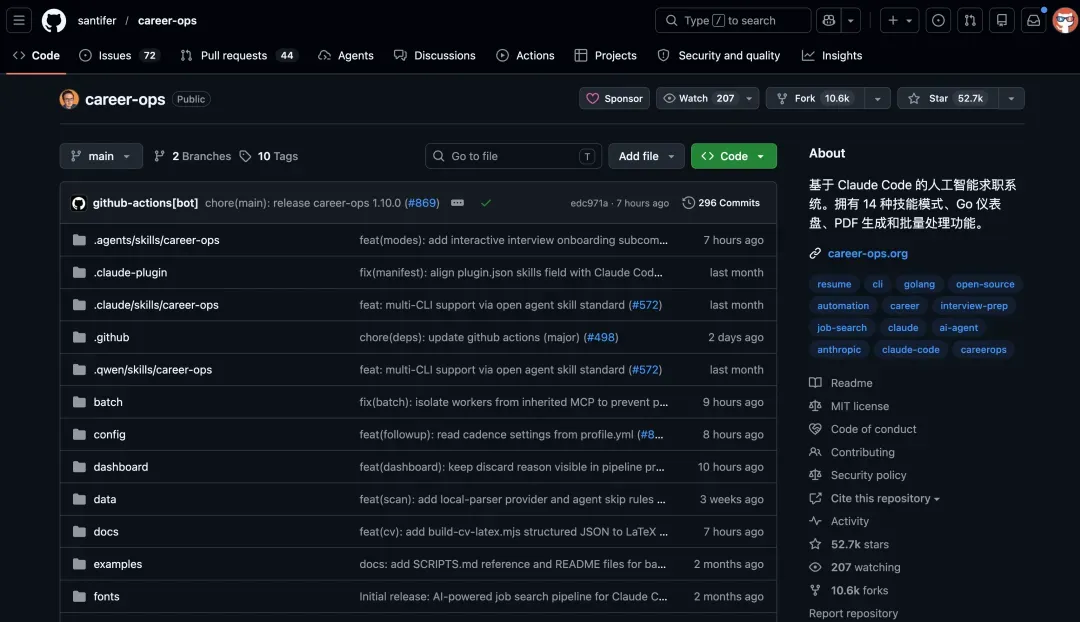
Task: View the 10 Tags link
Action: 269,156
